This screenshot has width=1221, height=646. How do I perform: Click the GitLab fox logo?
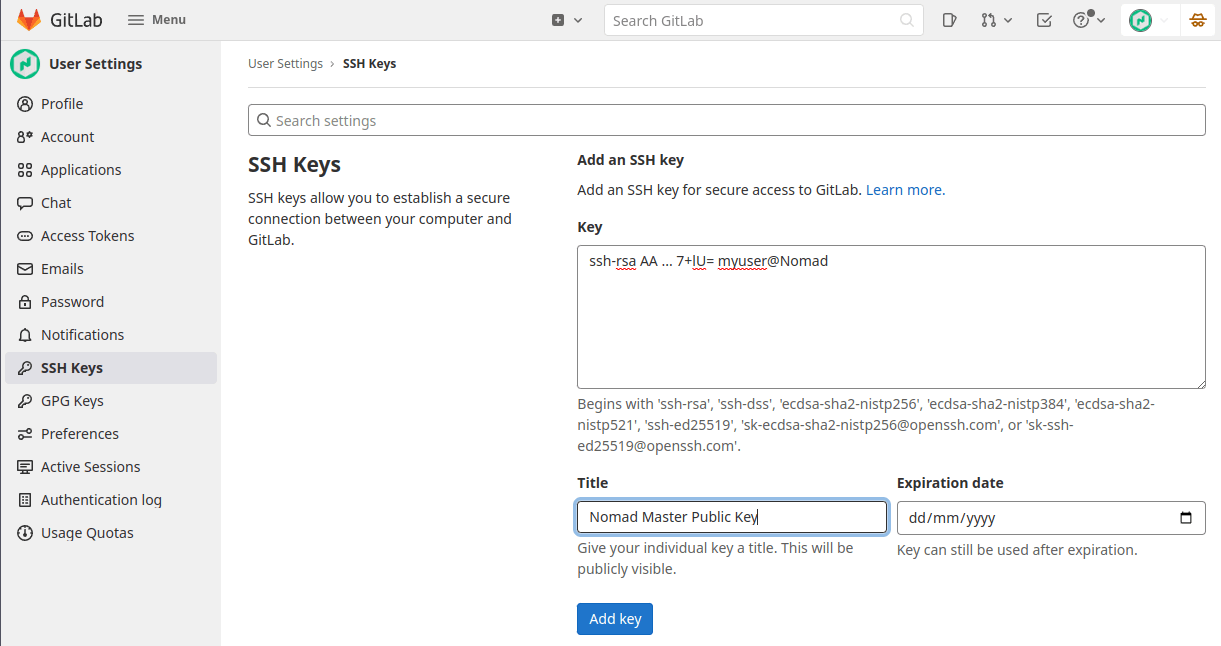click(x=28, y=18)
